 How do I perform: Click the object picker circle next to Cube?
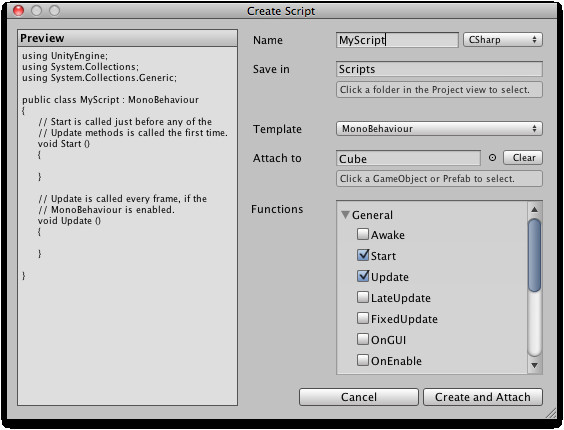tap(492, 158)
